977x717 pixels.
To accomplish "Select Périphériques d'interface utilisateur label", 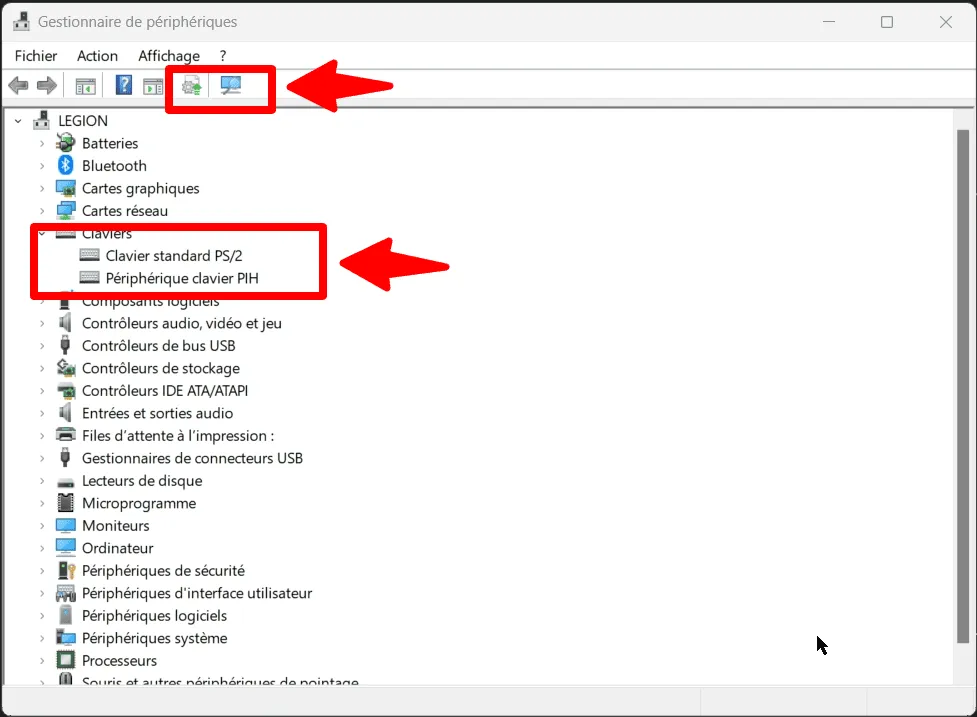I will click(197, 593).
